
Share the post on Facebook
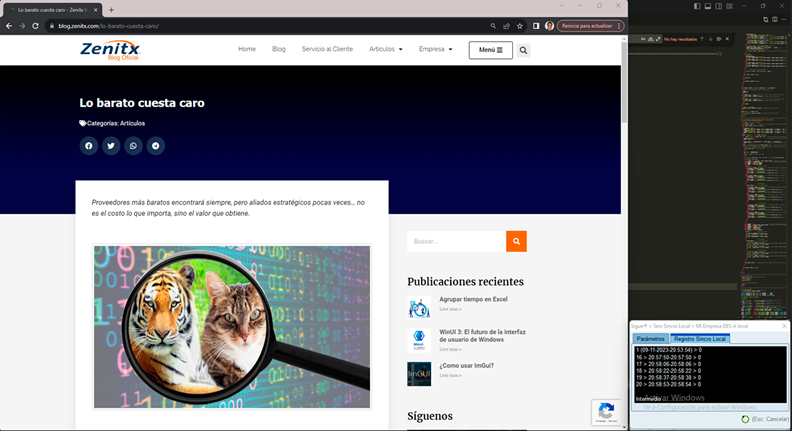click(88, 146)
